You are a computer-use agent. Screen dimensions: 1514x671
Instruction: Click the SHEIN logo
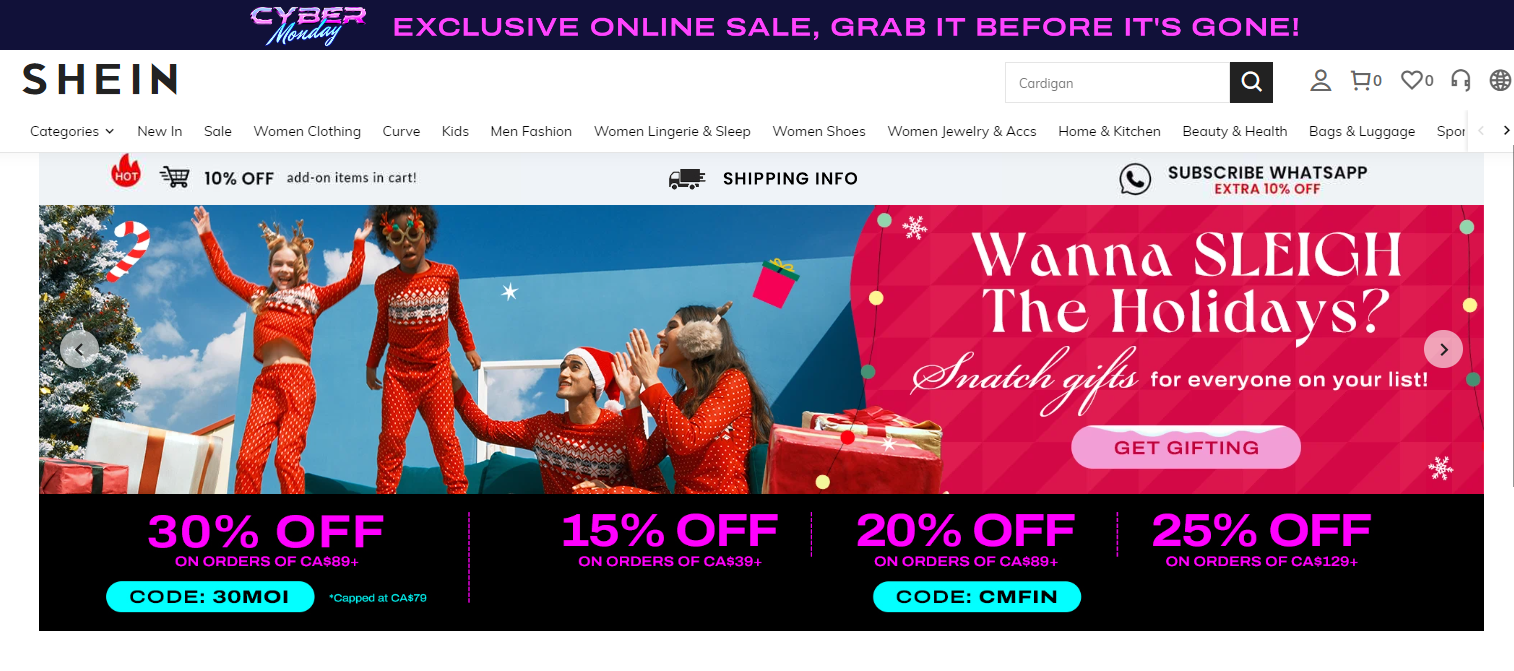pyautogui.click(x=100, y=80)
